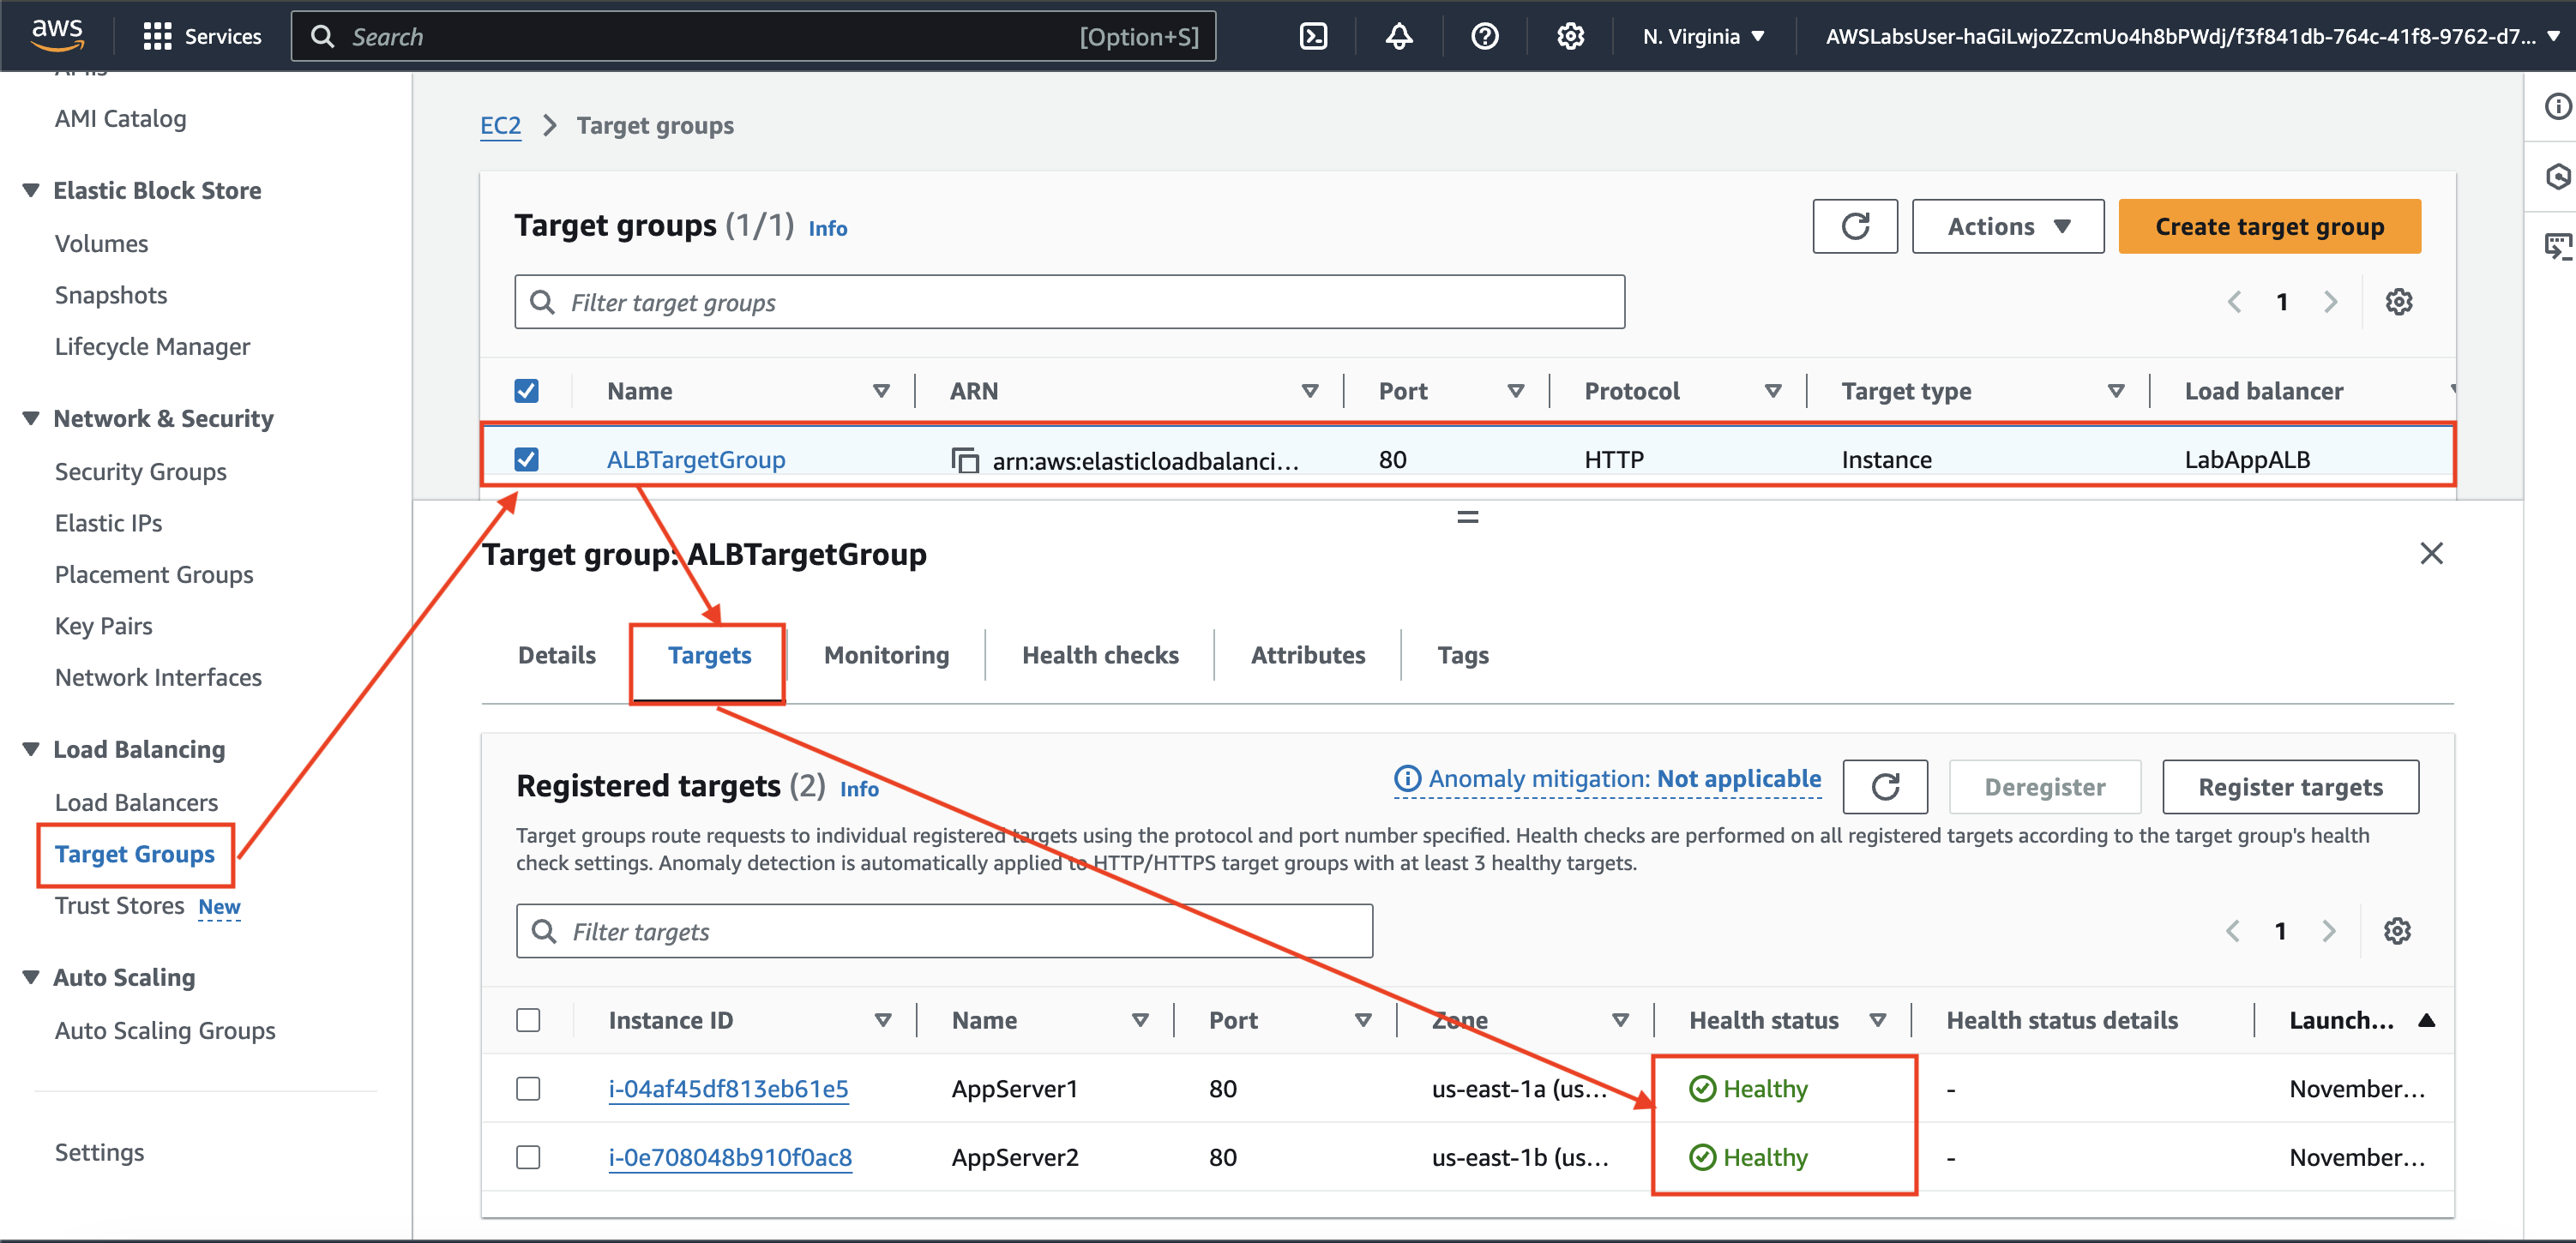Go to previous page of target groups
The height and width of the screenshot is (1243, 2576).
pos(2234,302)
